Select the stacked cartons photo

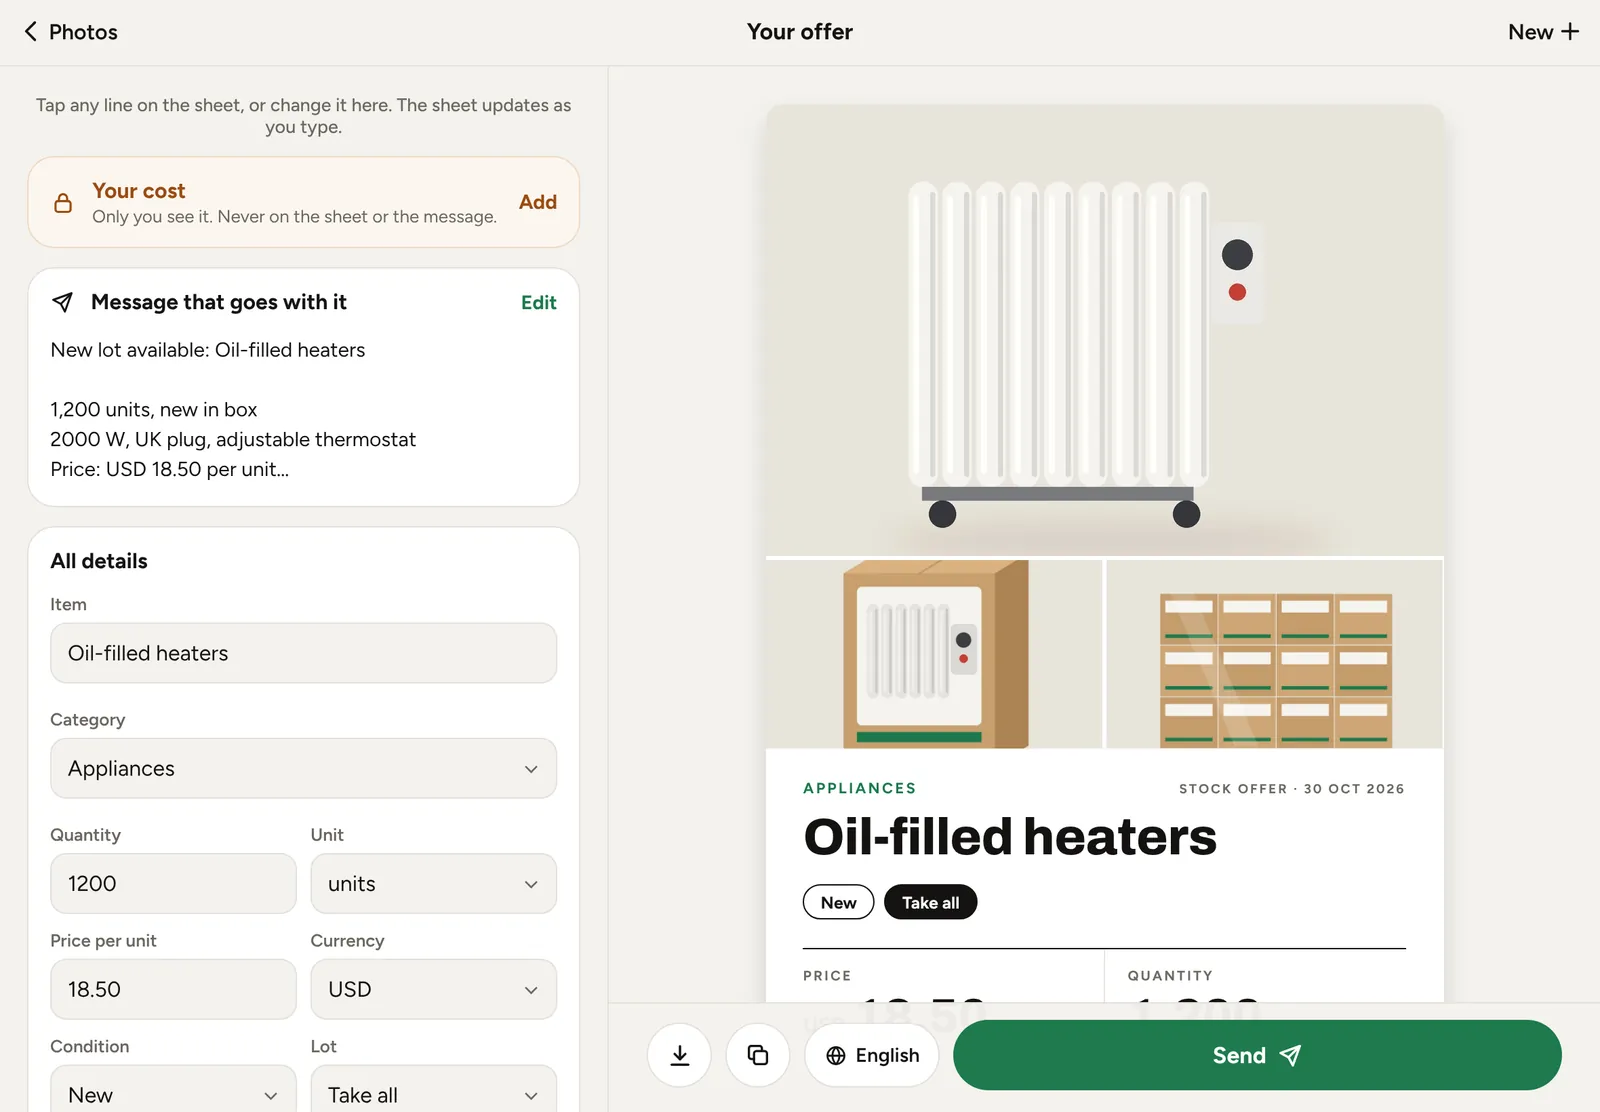(x=1275, y=653)
